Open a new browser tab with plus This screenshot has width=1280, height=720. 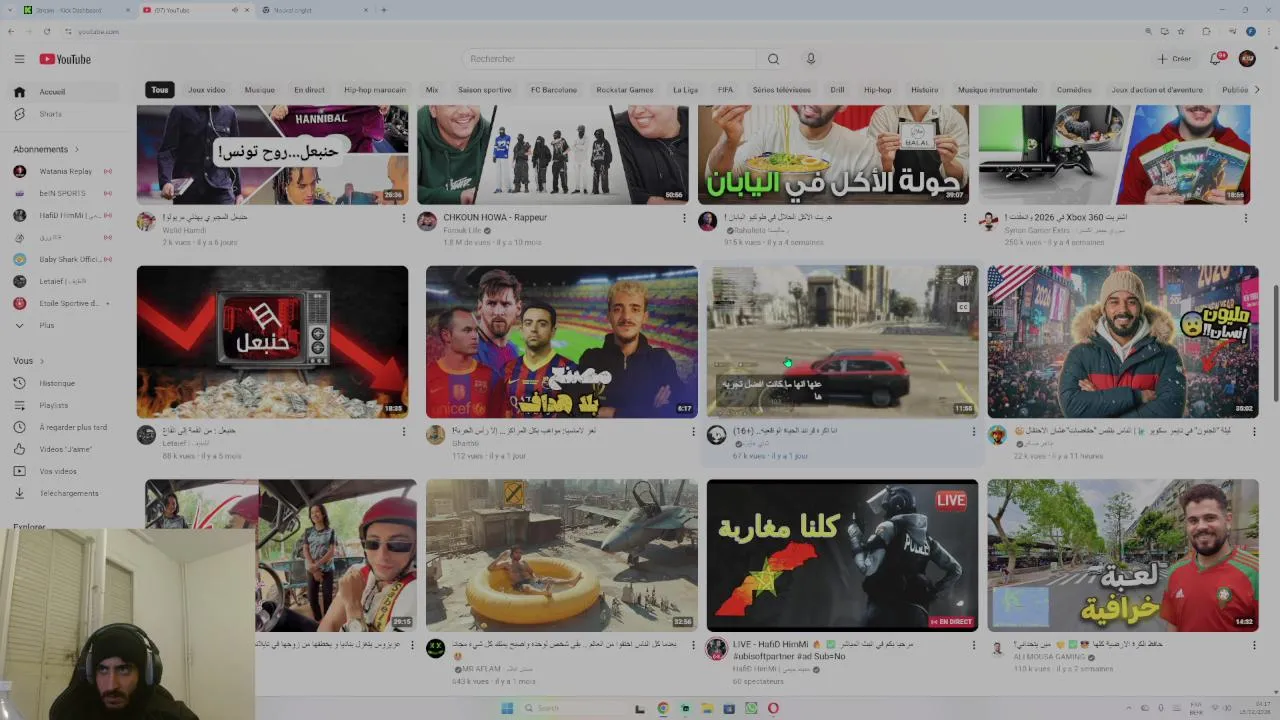click(x=383, y=10)
